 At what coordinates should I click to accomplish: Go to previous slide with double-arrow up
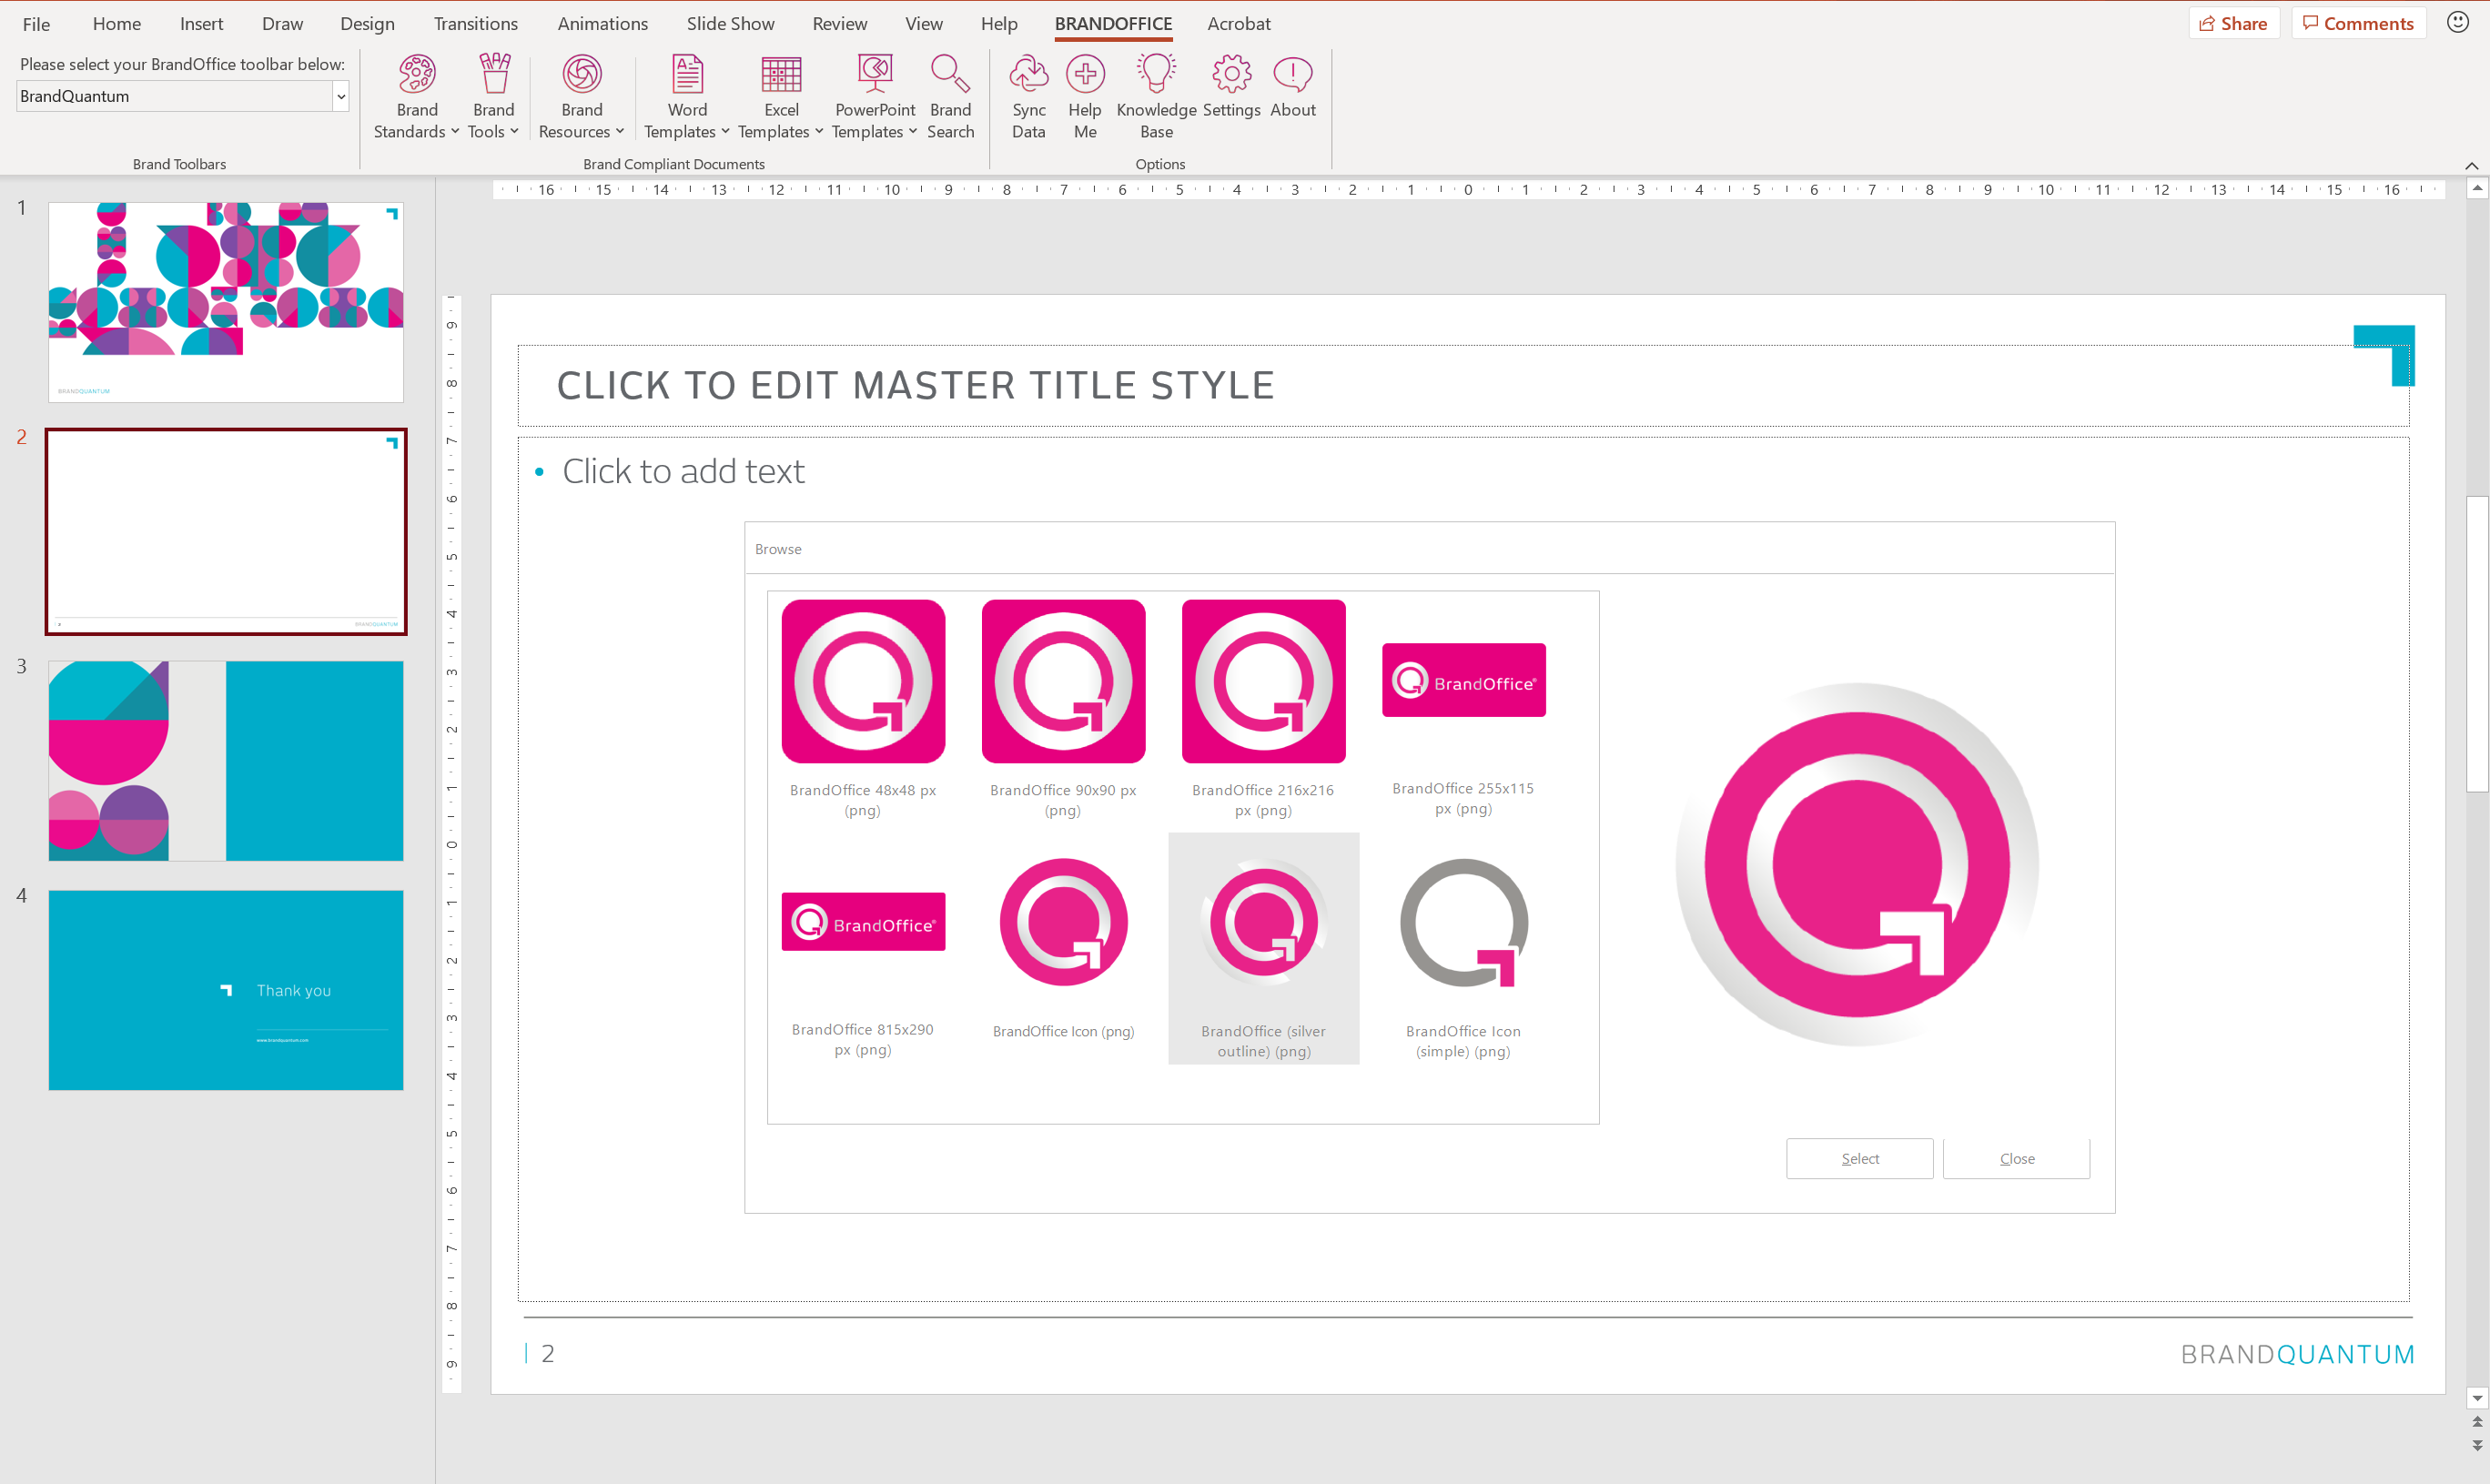[x=2476, y=1422]
